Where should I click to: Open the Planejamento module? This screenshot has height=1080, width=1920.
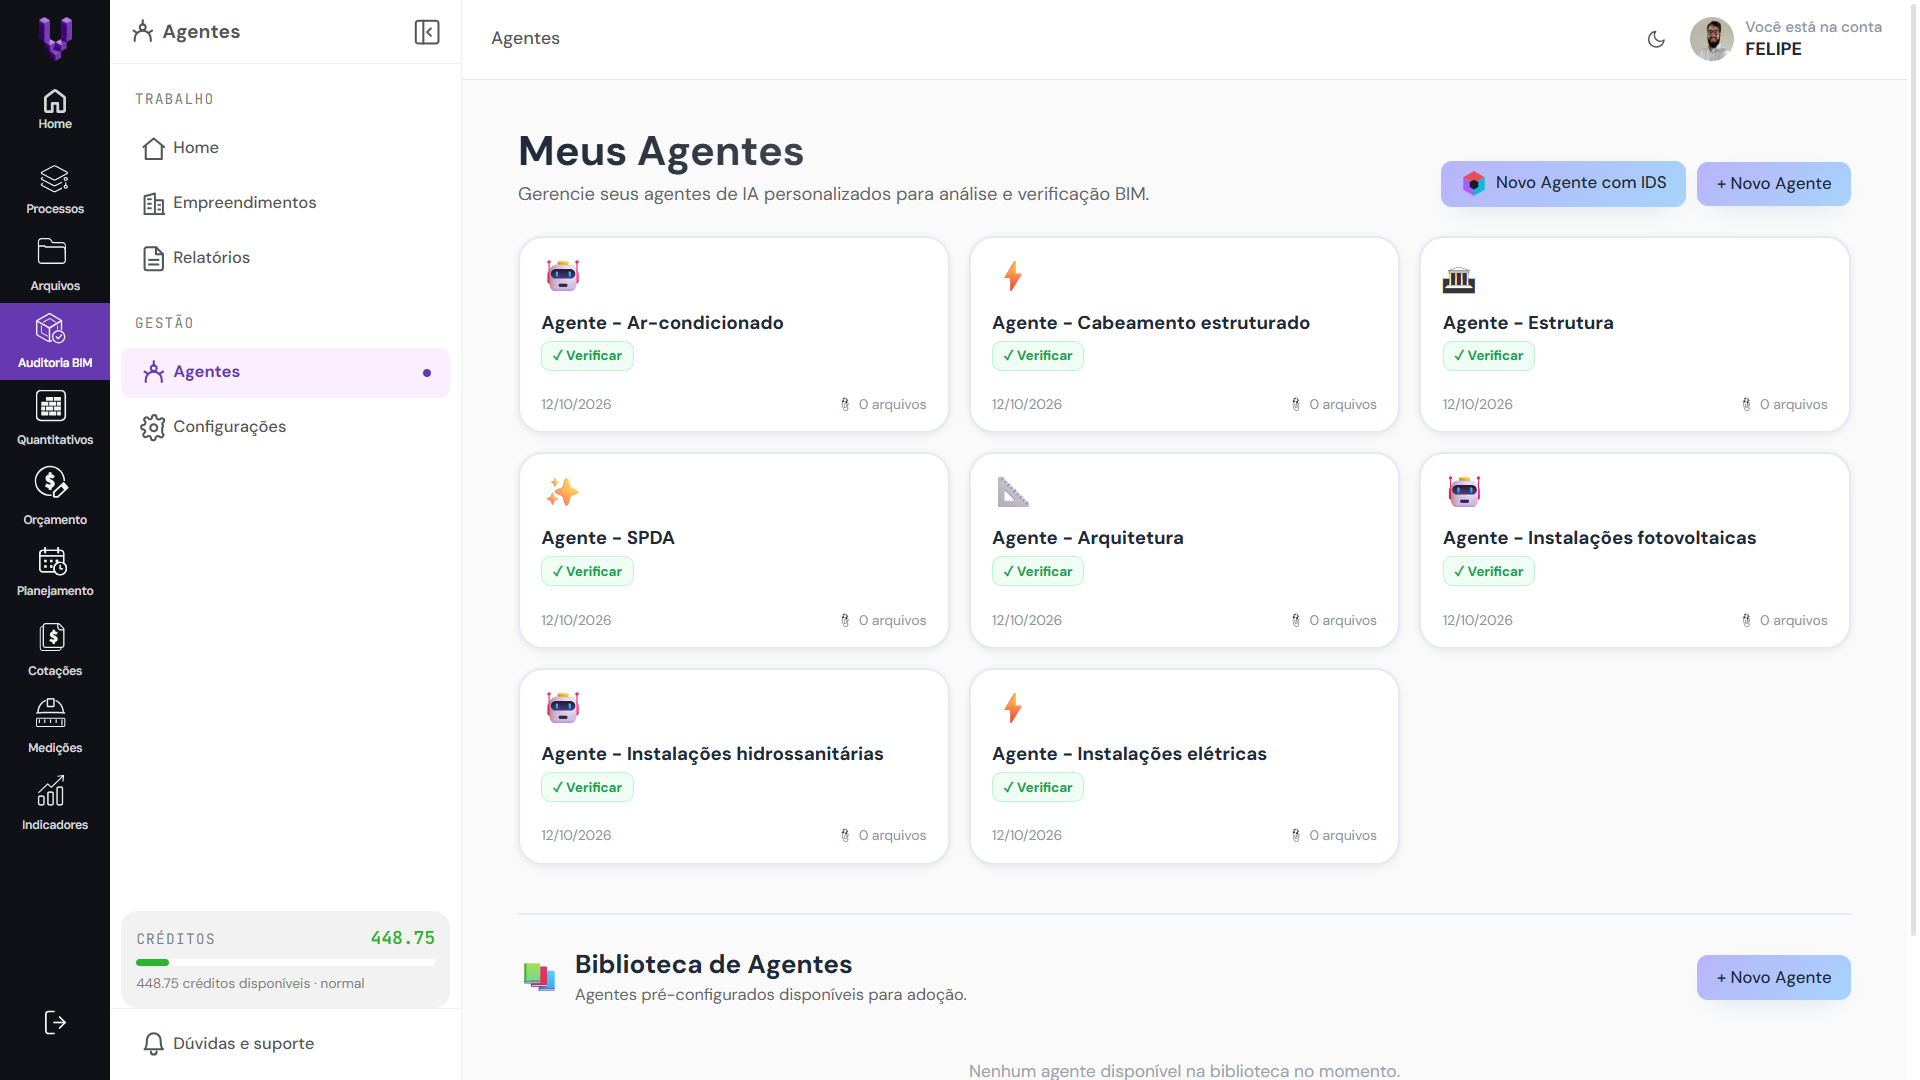tap(55, 572)
